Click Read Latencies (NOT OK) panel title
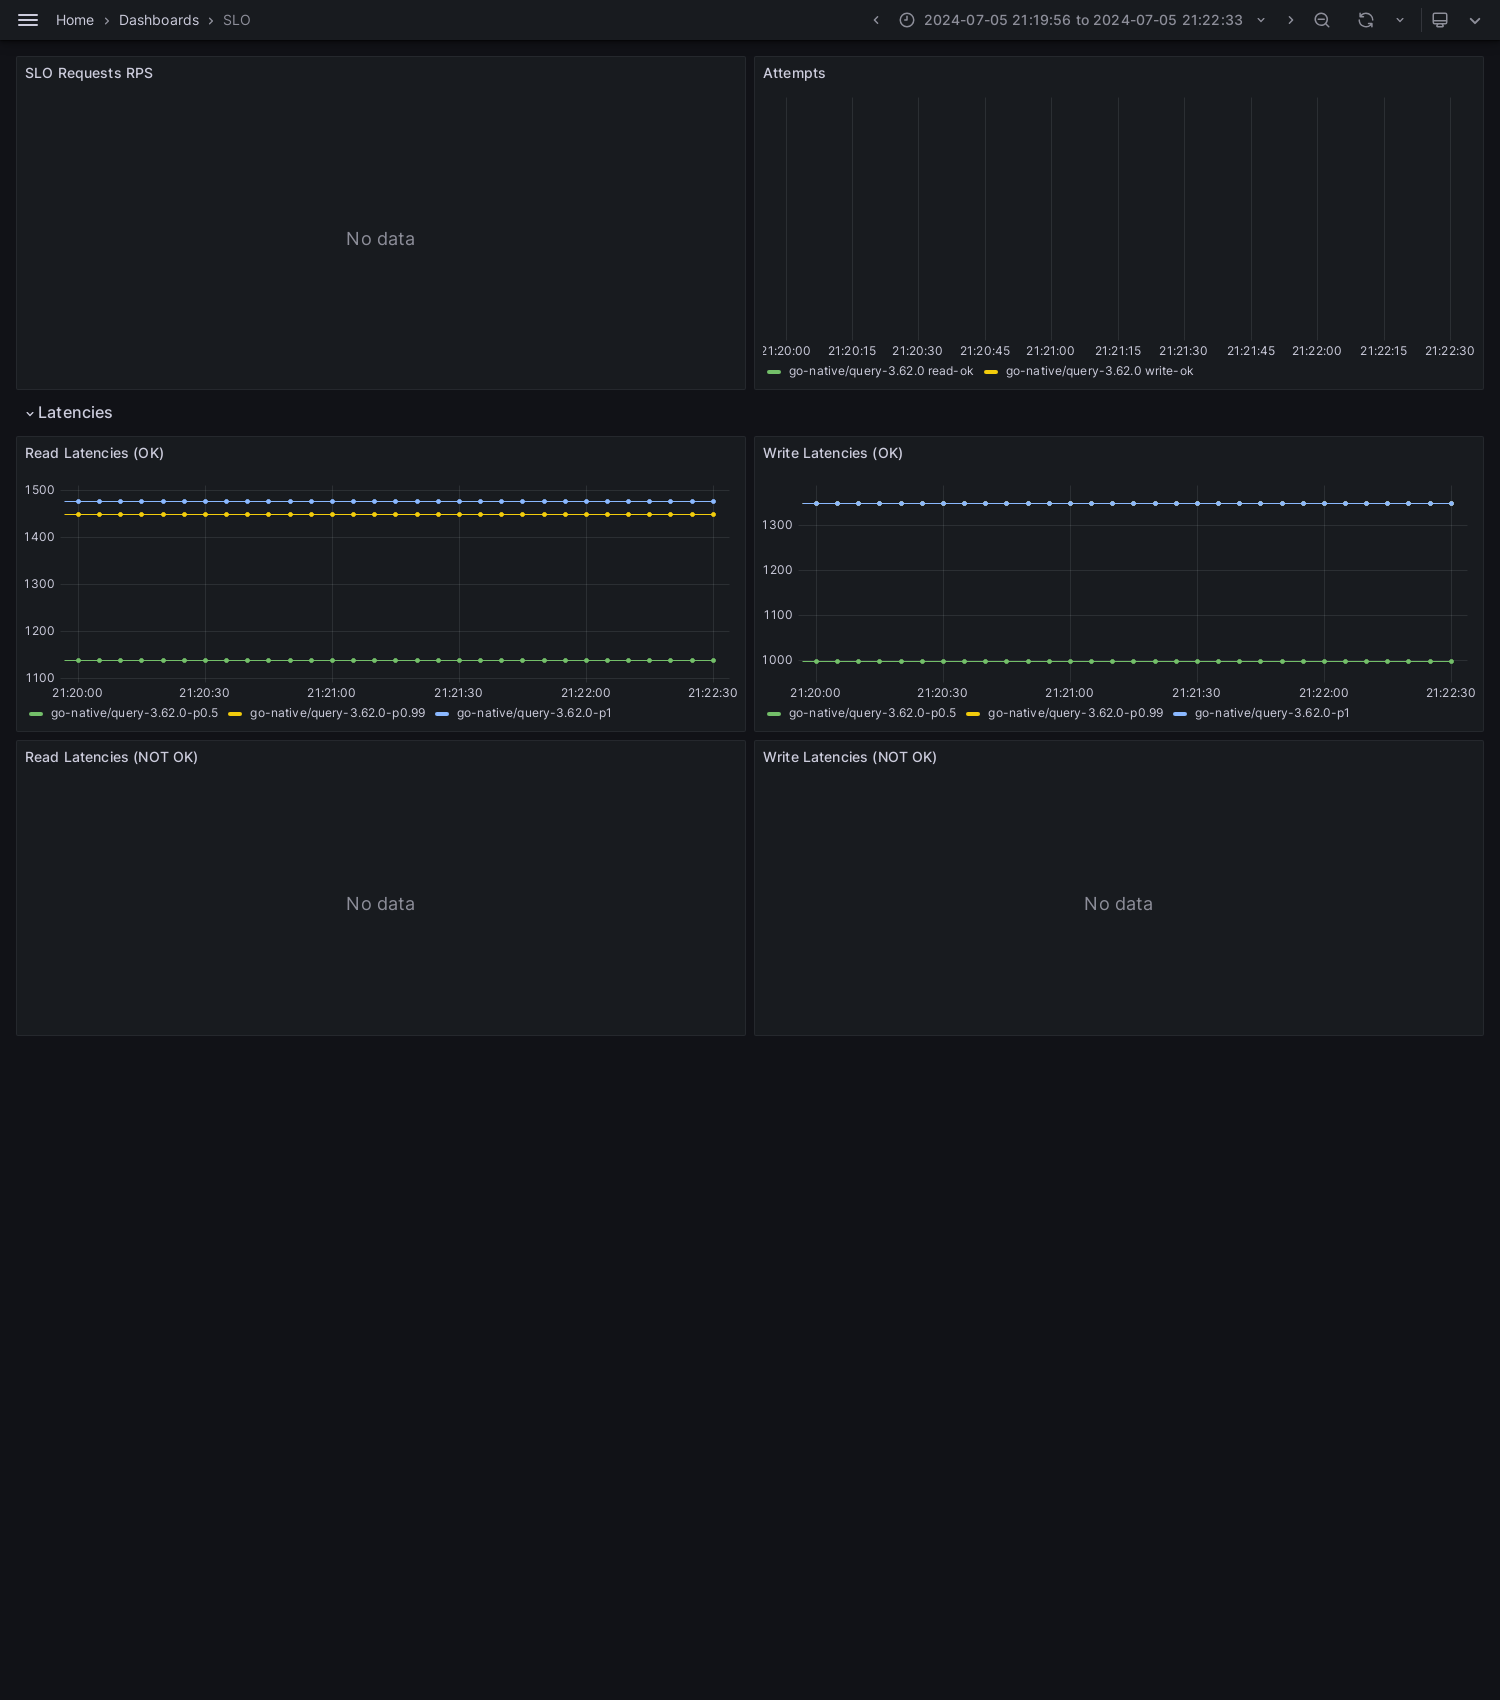 pyautogui.click(x=111, y=757)
